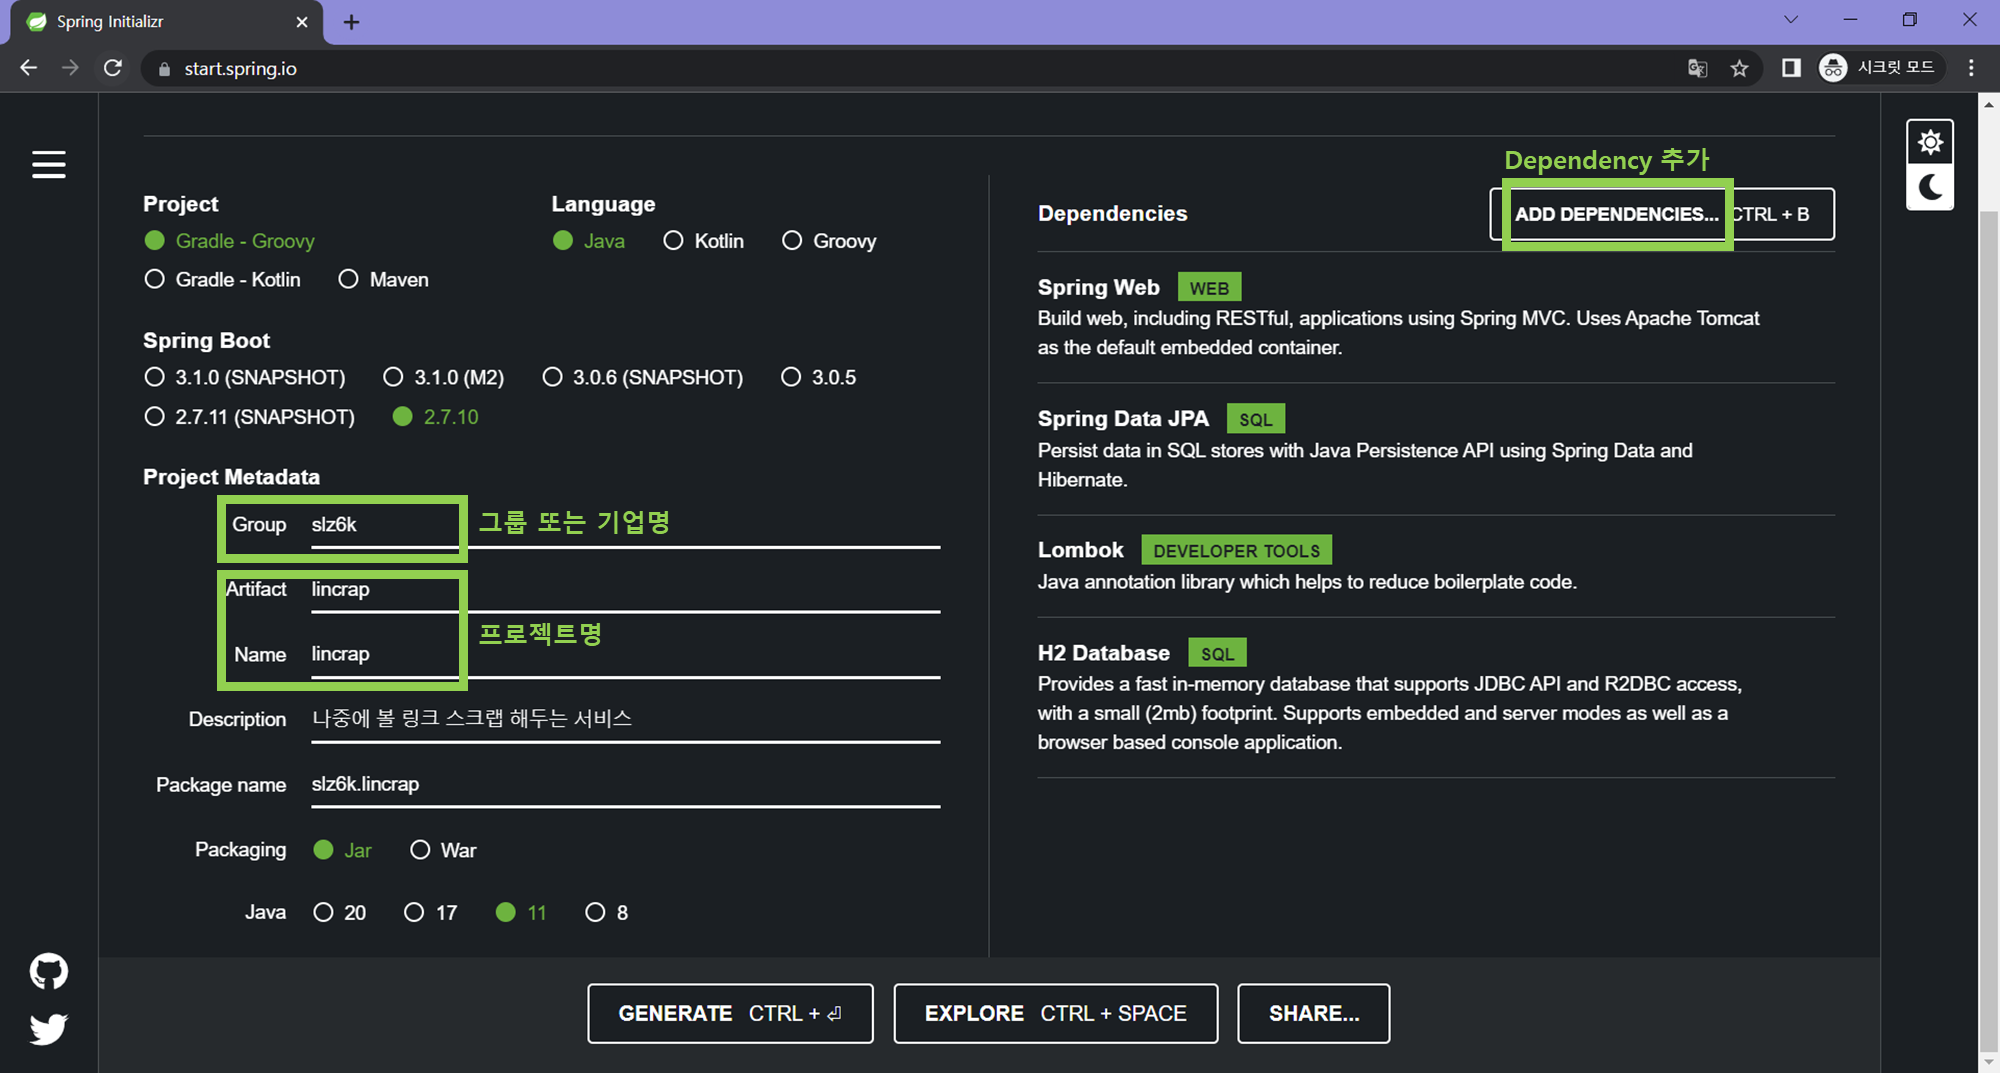Select Gradle - Groovy project type
2000x1073 pixels.
click(229, 241)
